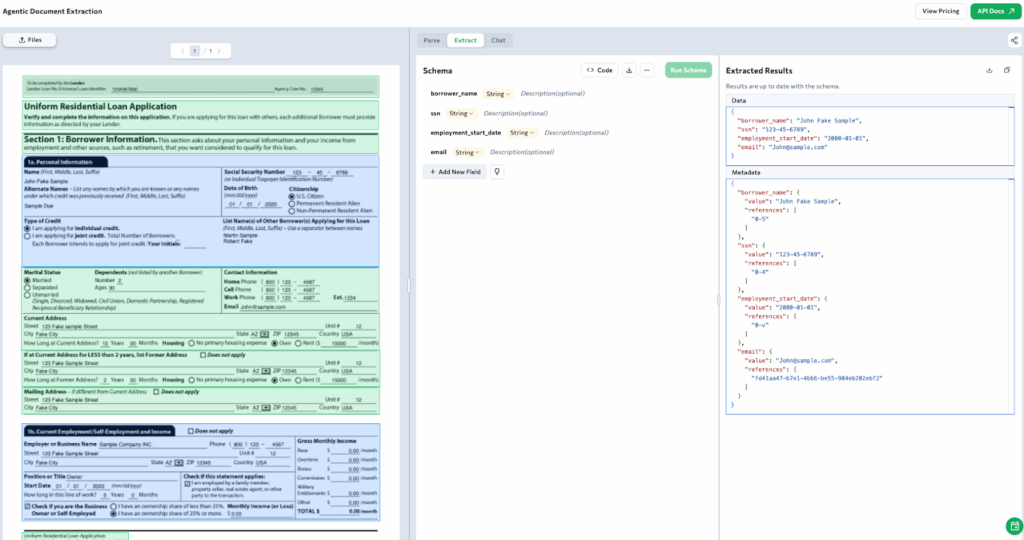Click the email description input field
This screenshot has height=540, width=1024.
pyautogui.click(x=522, y=152)
